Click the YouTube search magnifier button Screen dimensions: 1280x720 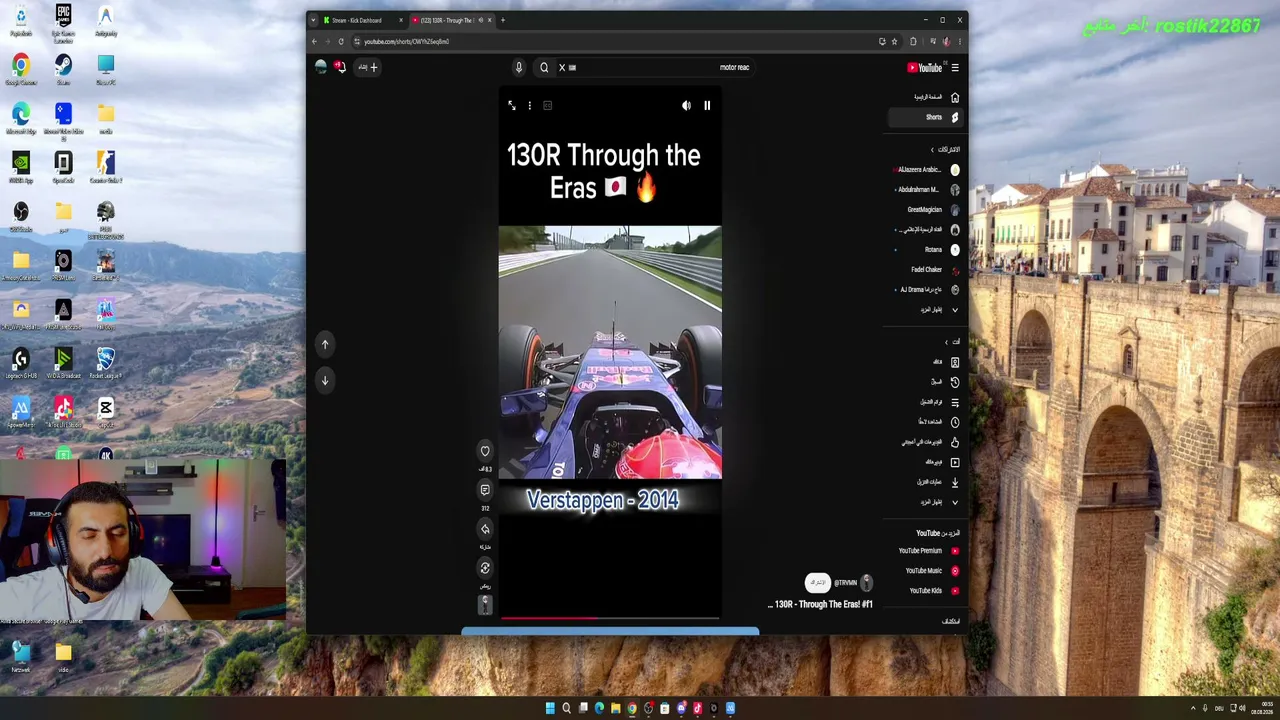(544, 67)
